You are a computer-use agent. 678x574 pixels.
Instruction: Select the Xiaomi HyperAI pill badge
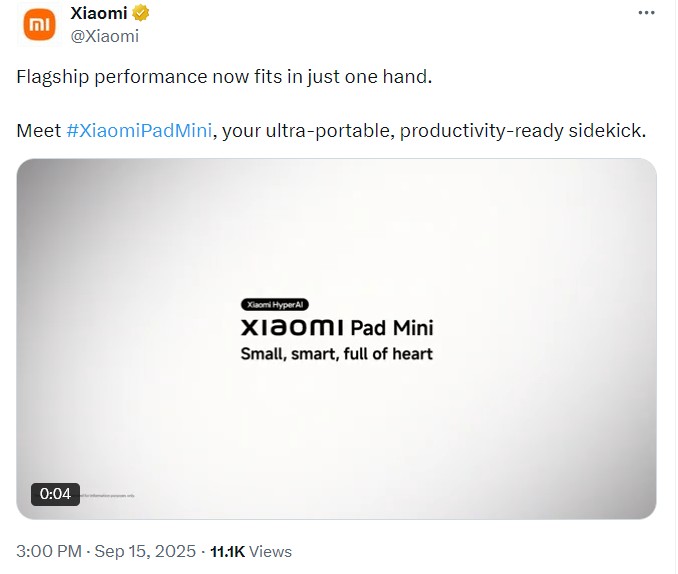275,305
